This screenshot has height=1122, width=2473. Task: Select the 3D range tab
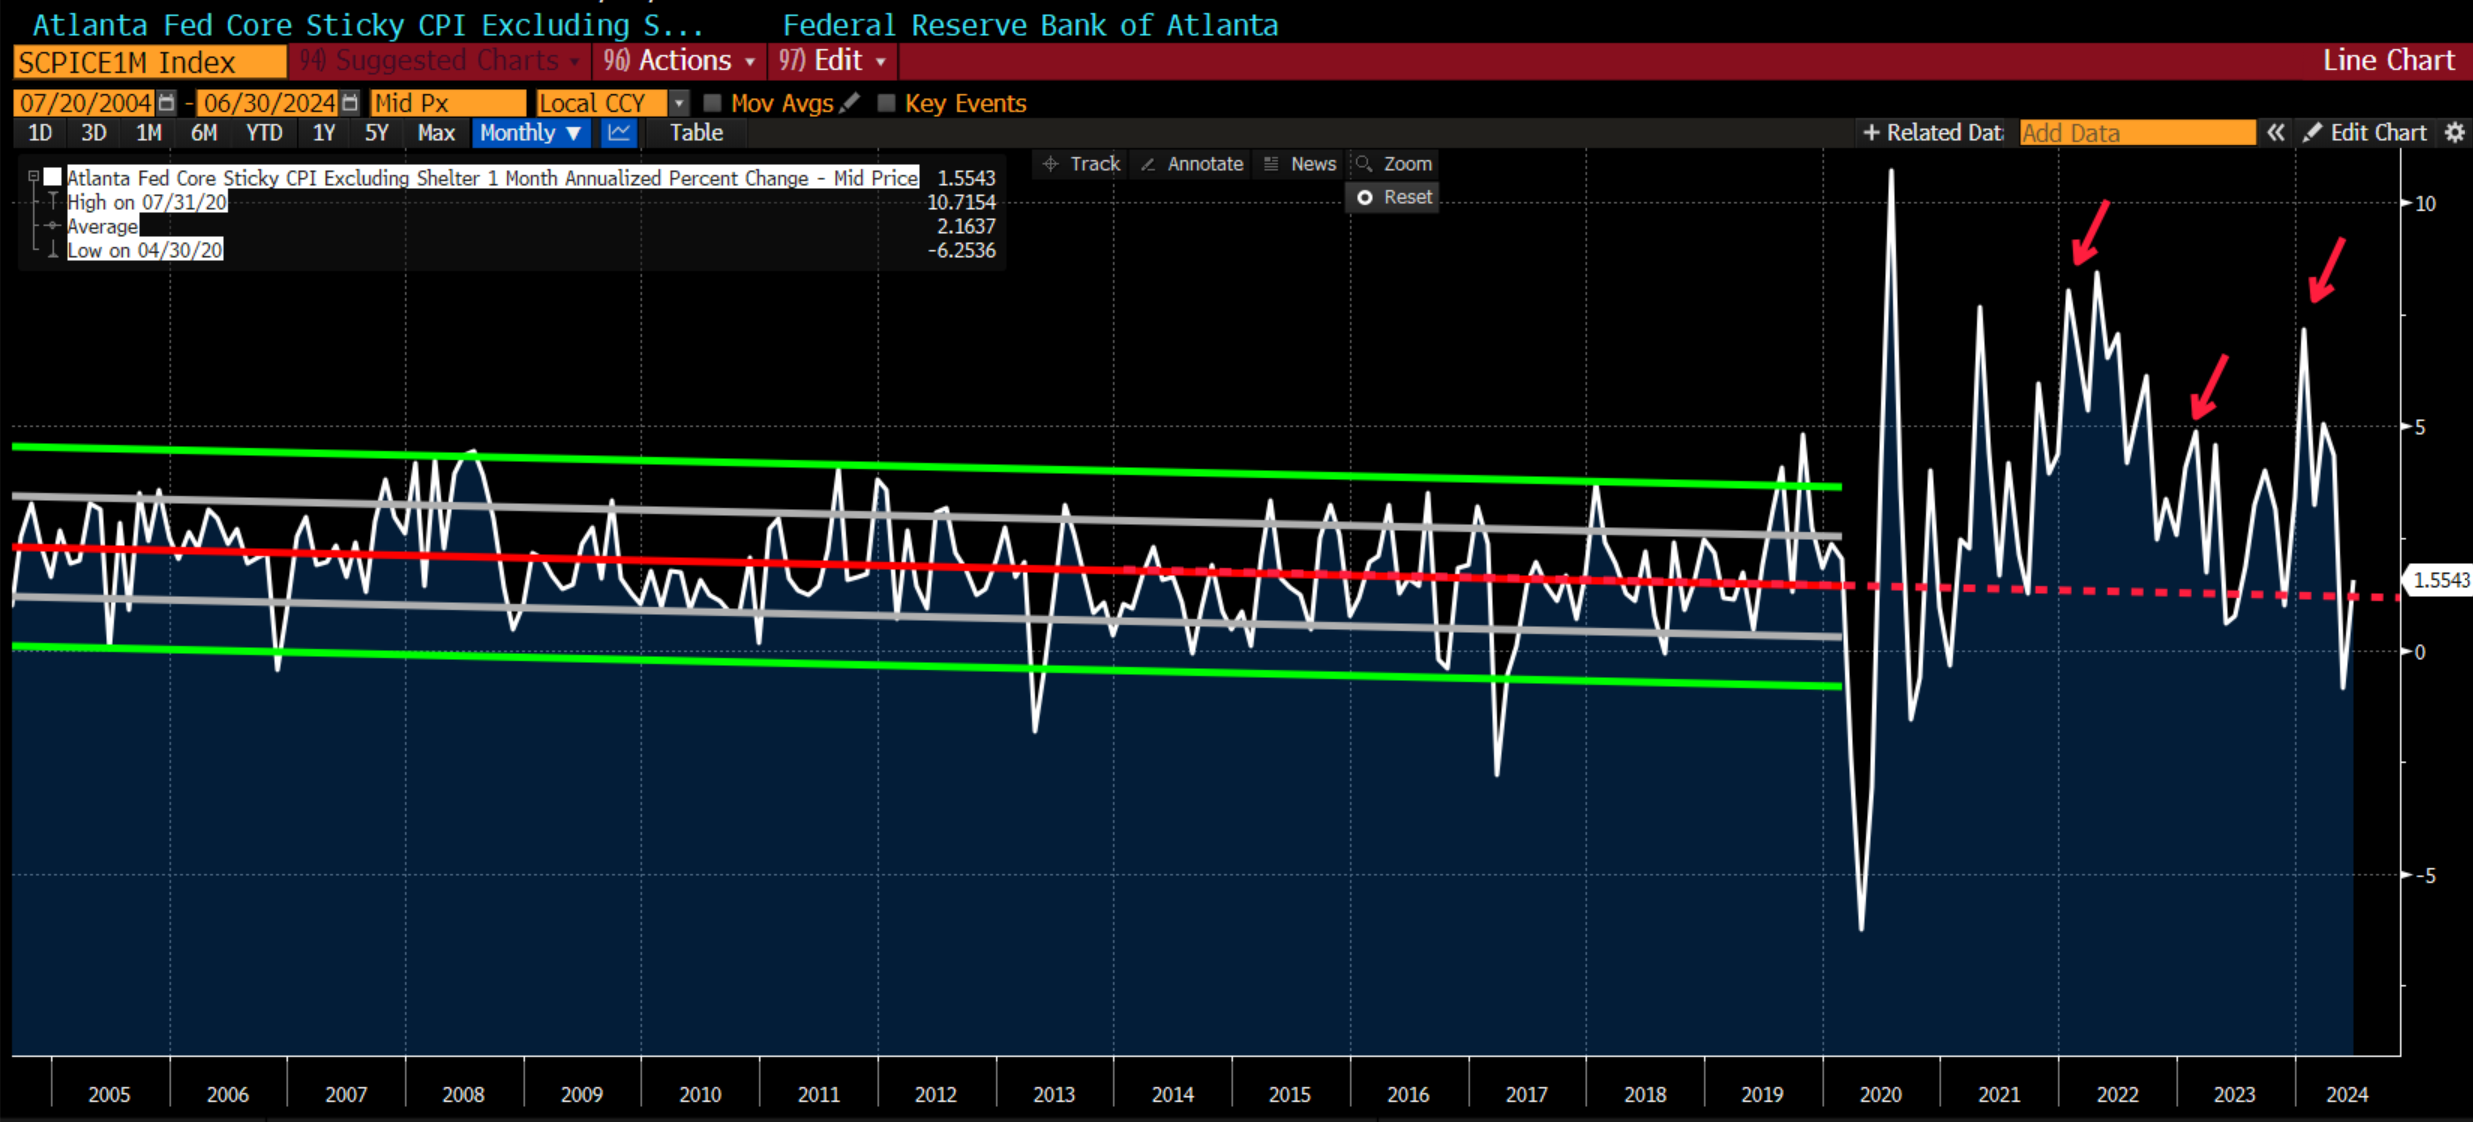[94, 133]
